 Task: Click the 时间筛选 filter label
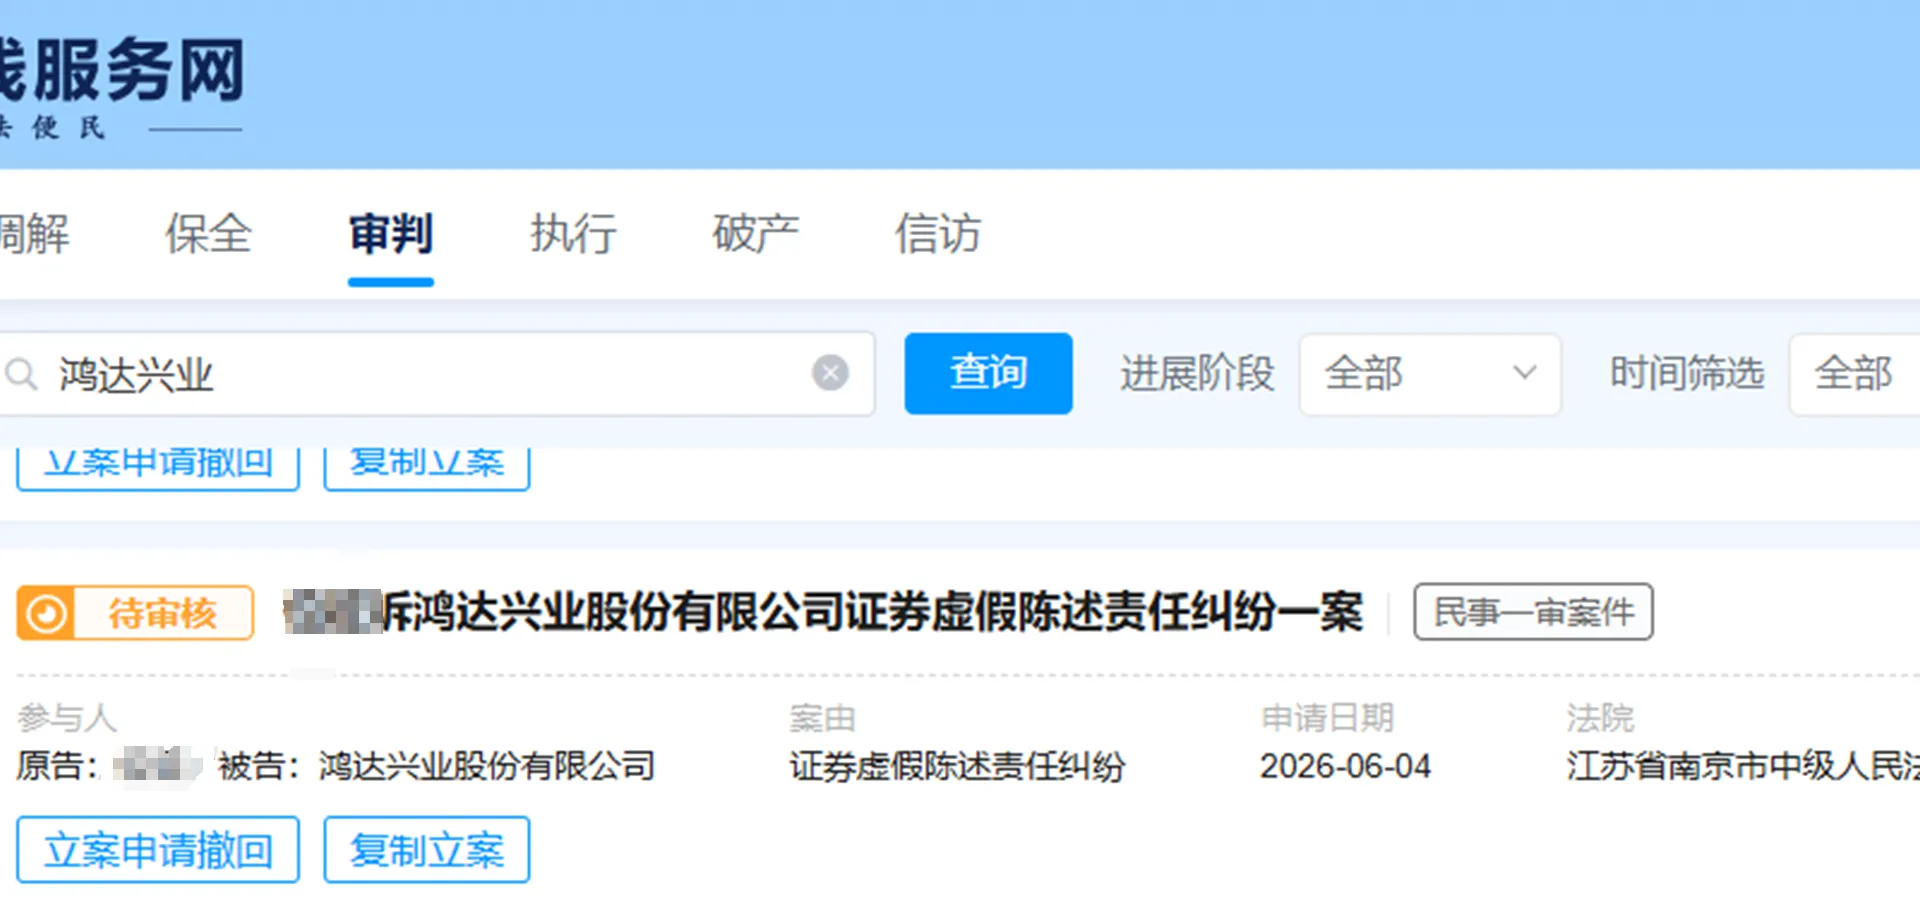point(1687,373)
